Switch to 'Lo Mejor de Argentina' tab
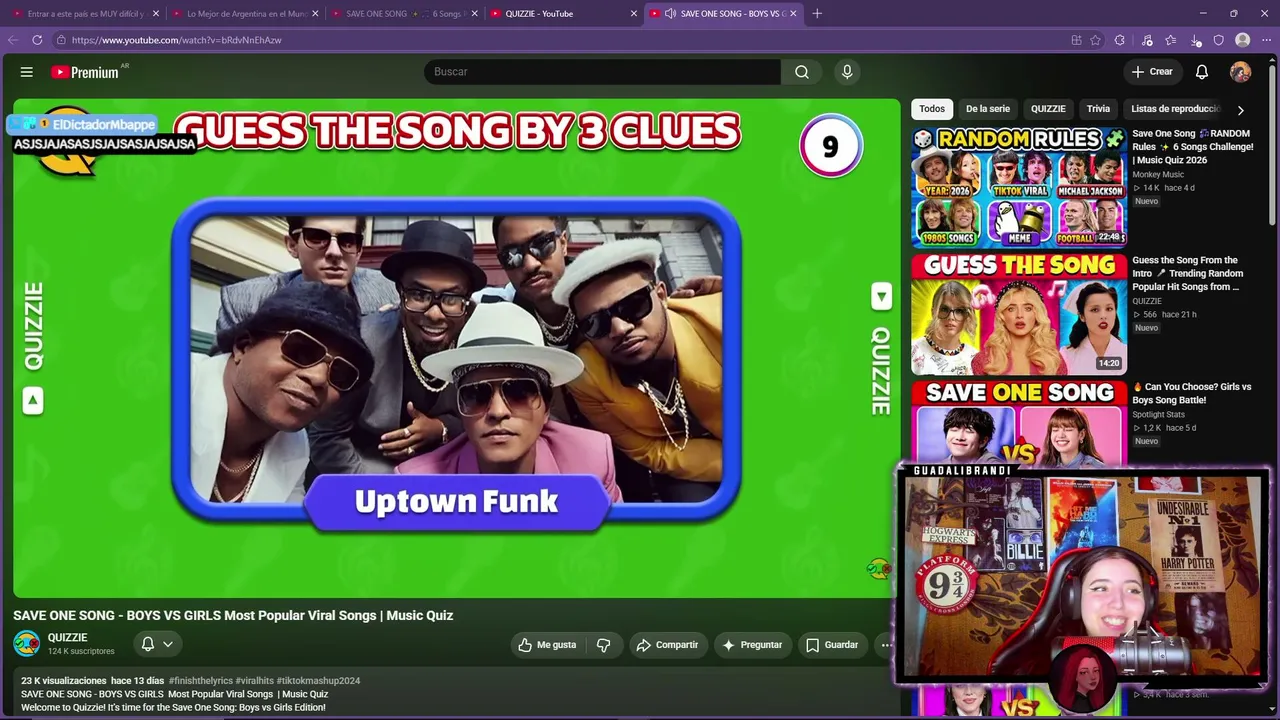 (x=244, y=14)
